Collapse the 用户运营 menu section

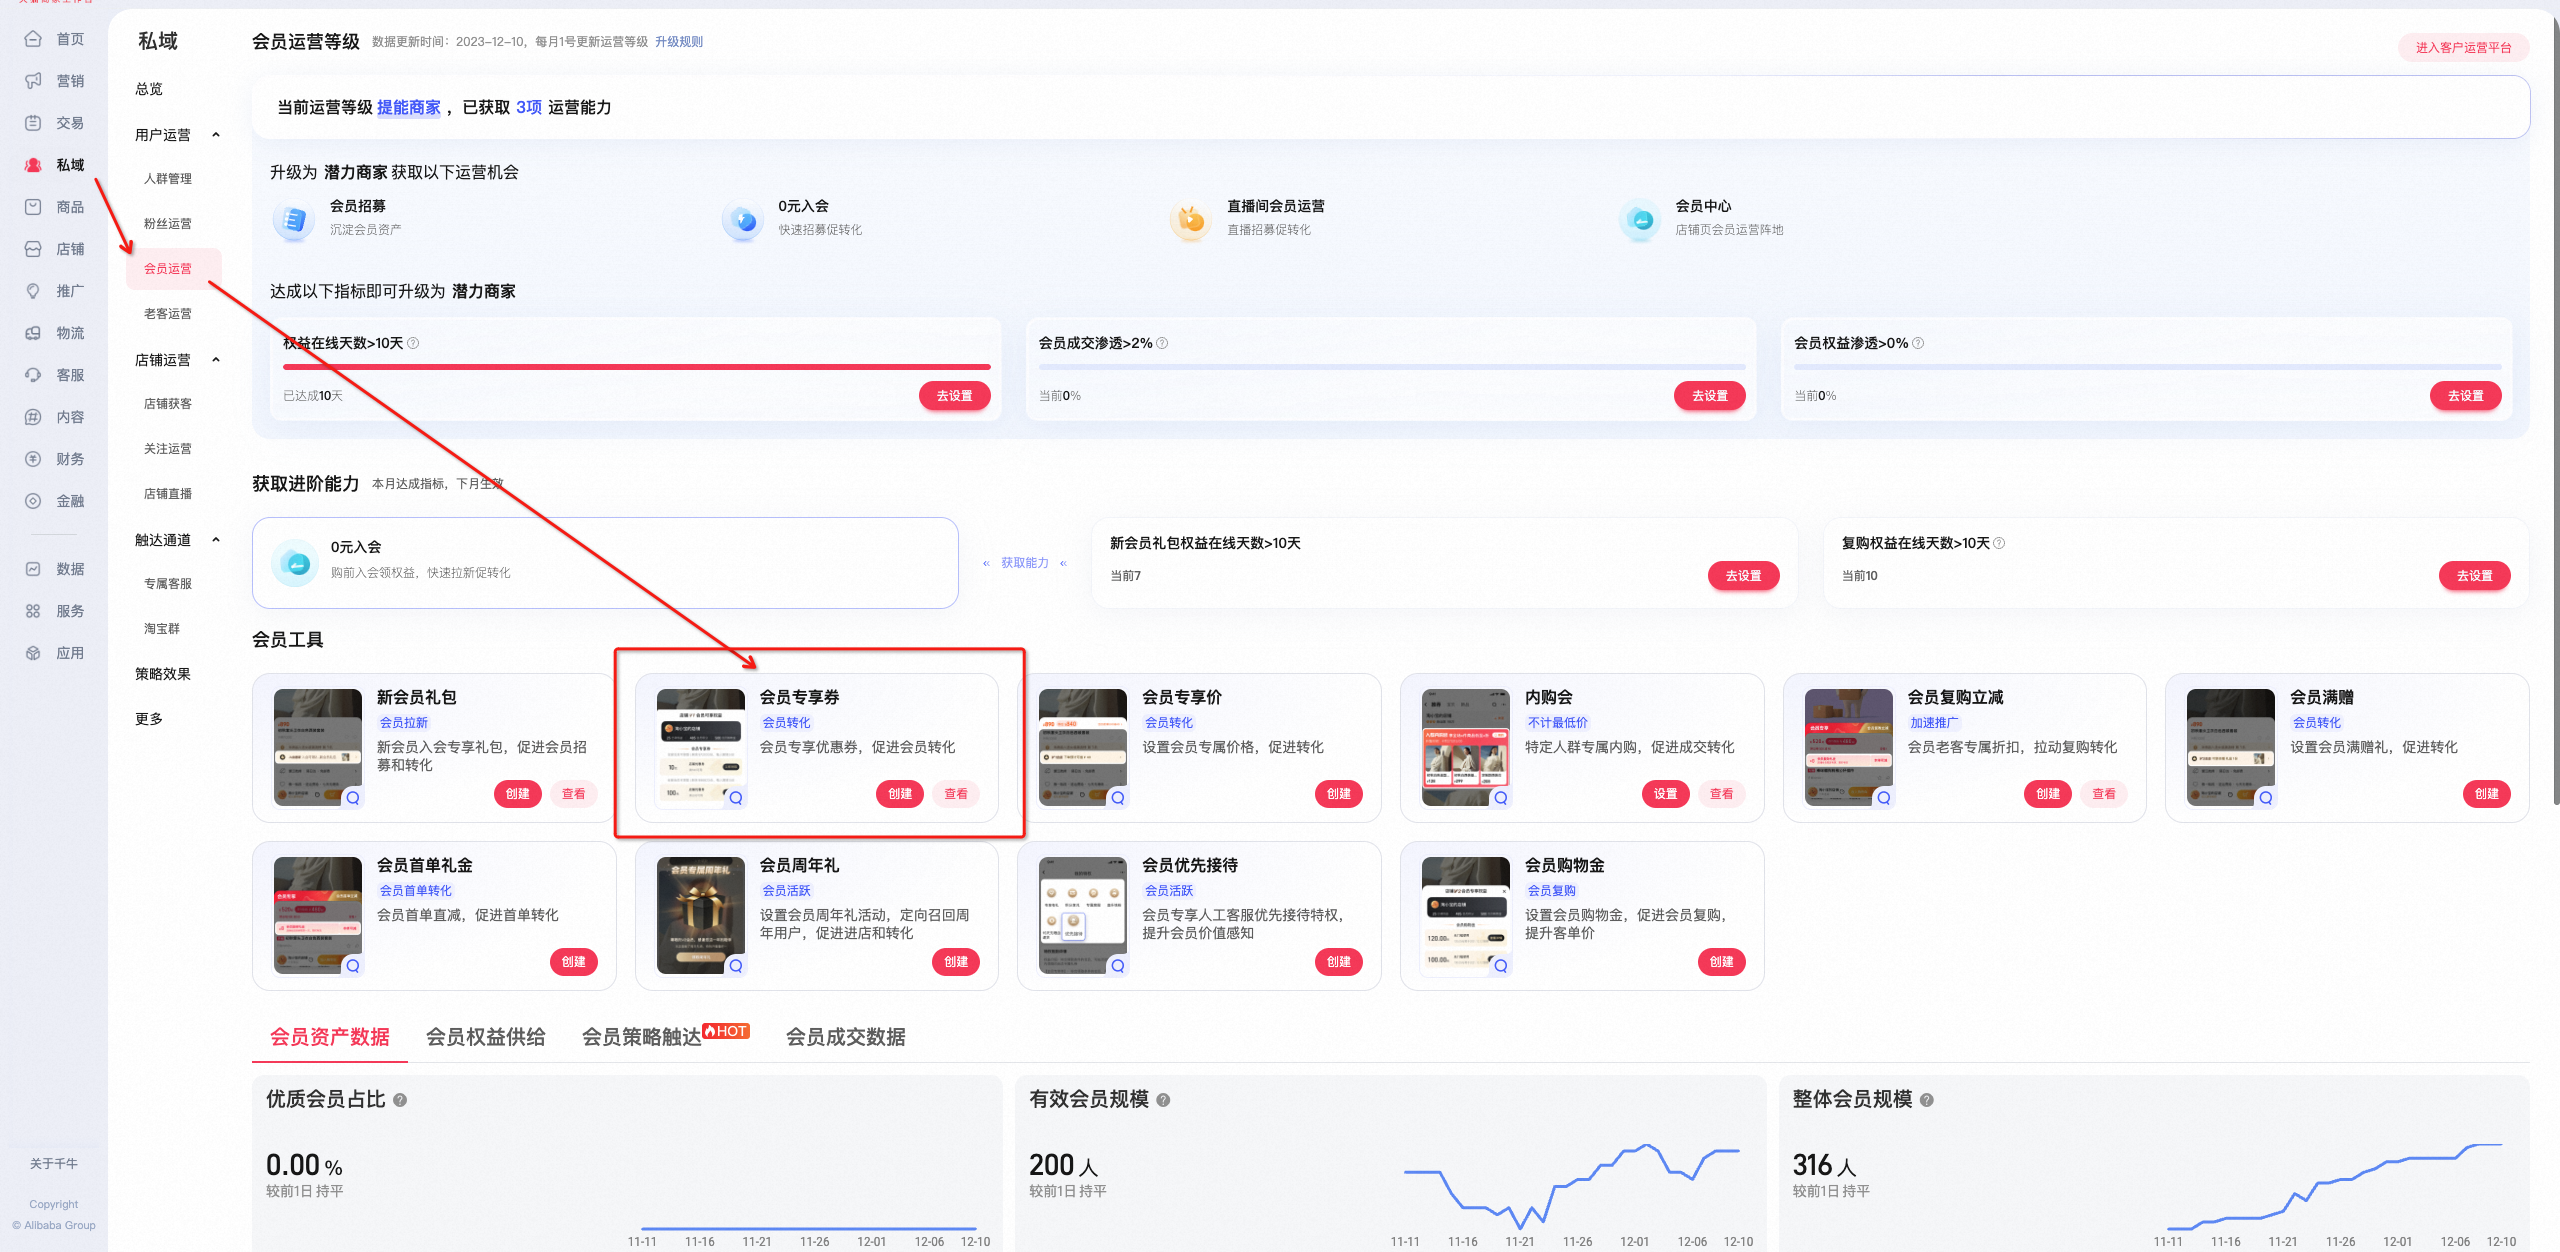pos(216,135)
